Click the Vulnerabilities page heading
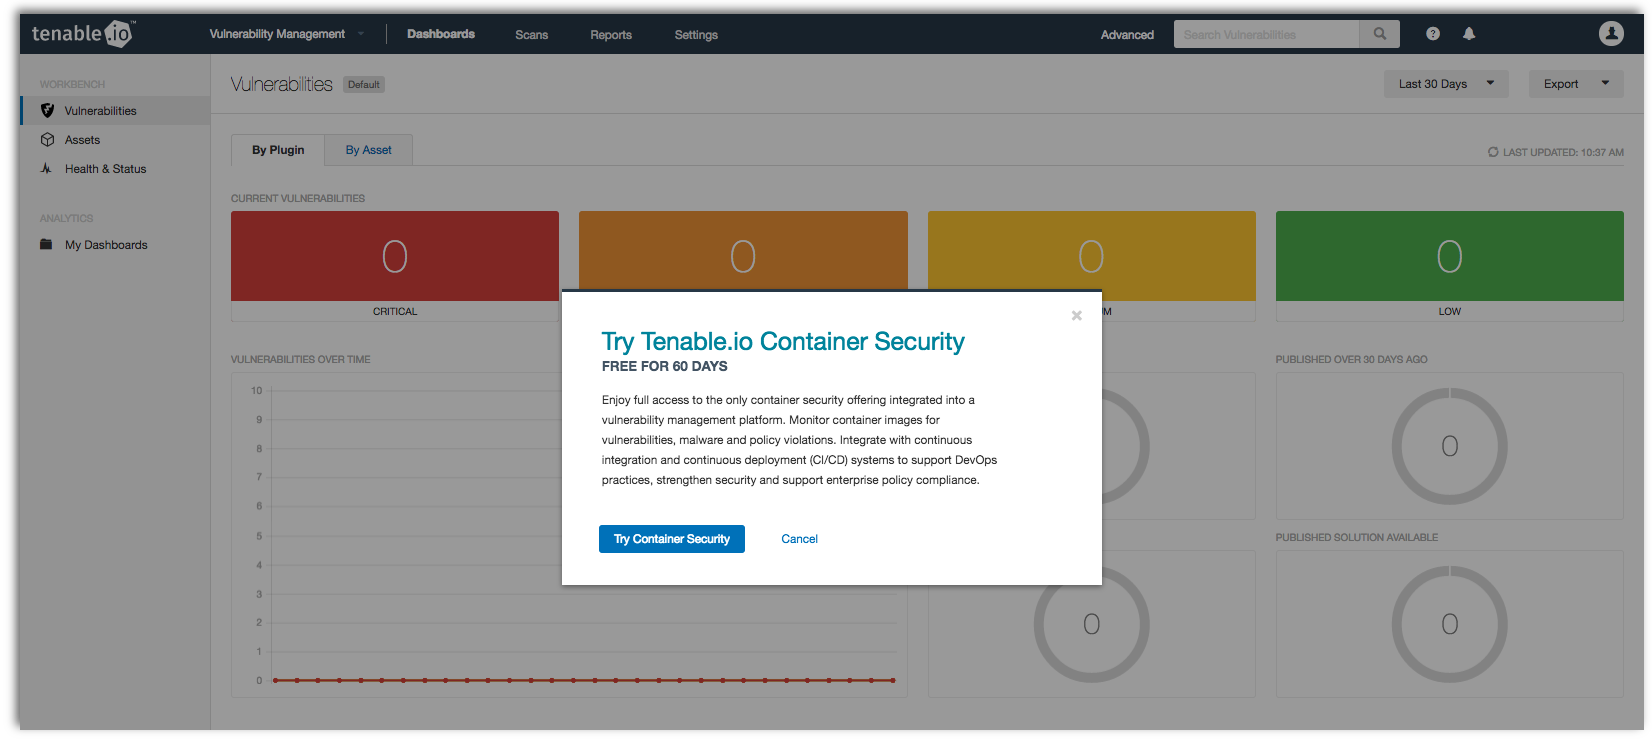1652x741 pixels. pos(282,84)
